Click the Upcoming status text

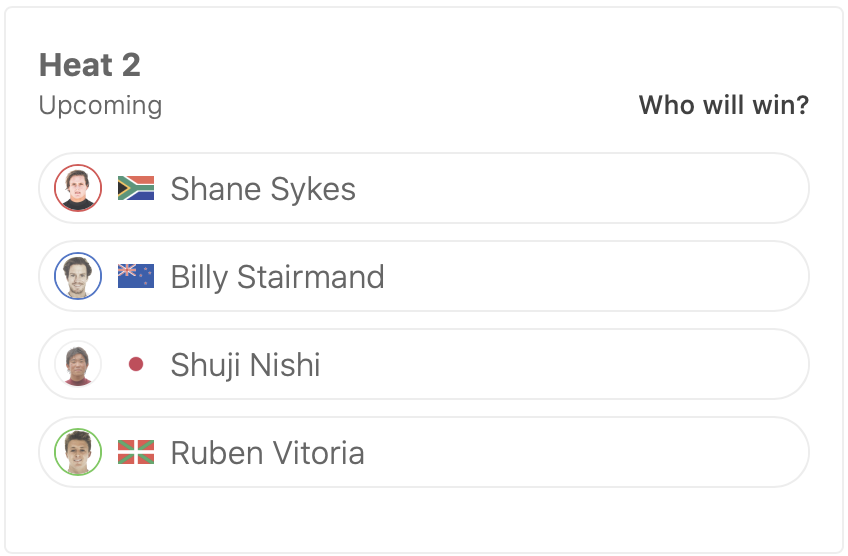(x=100, y=105)
